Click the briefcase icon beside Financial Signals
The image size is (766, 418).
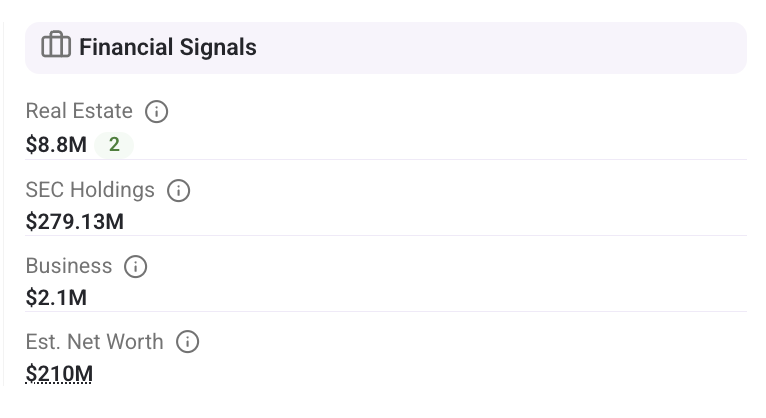[x=56, y=45]
